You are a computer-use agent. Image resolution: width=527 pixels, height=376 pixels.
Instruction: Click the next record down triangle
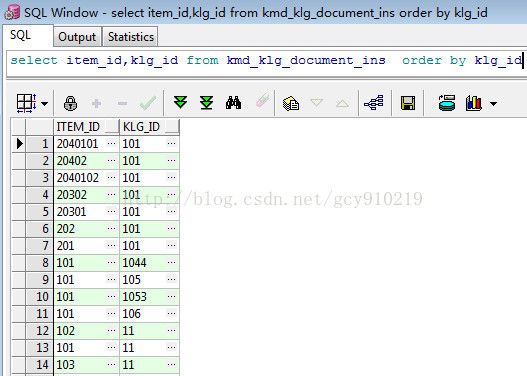coord(317,102)
